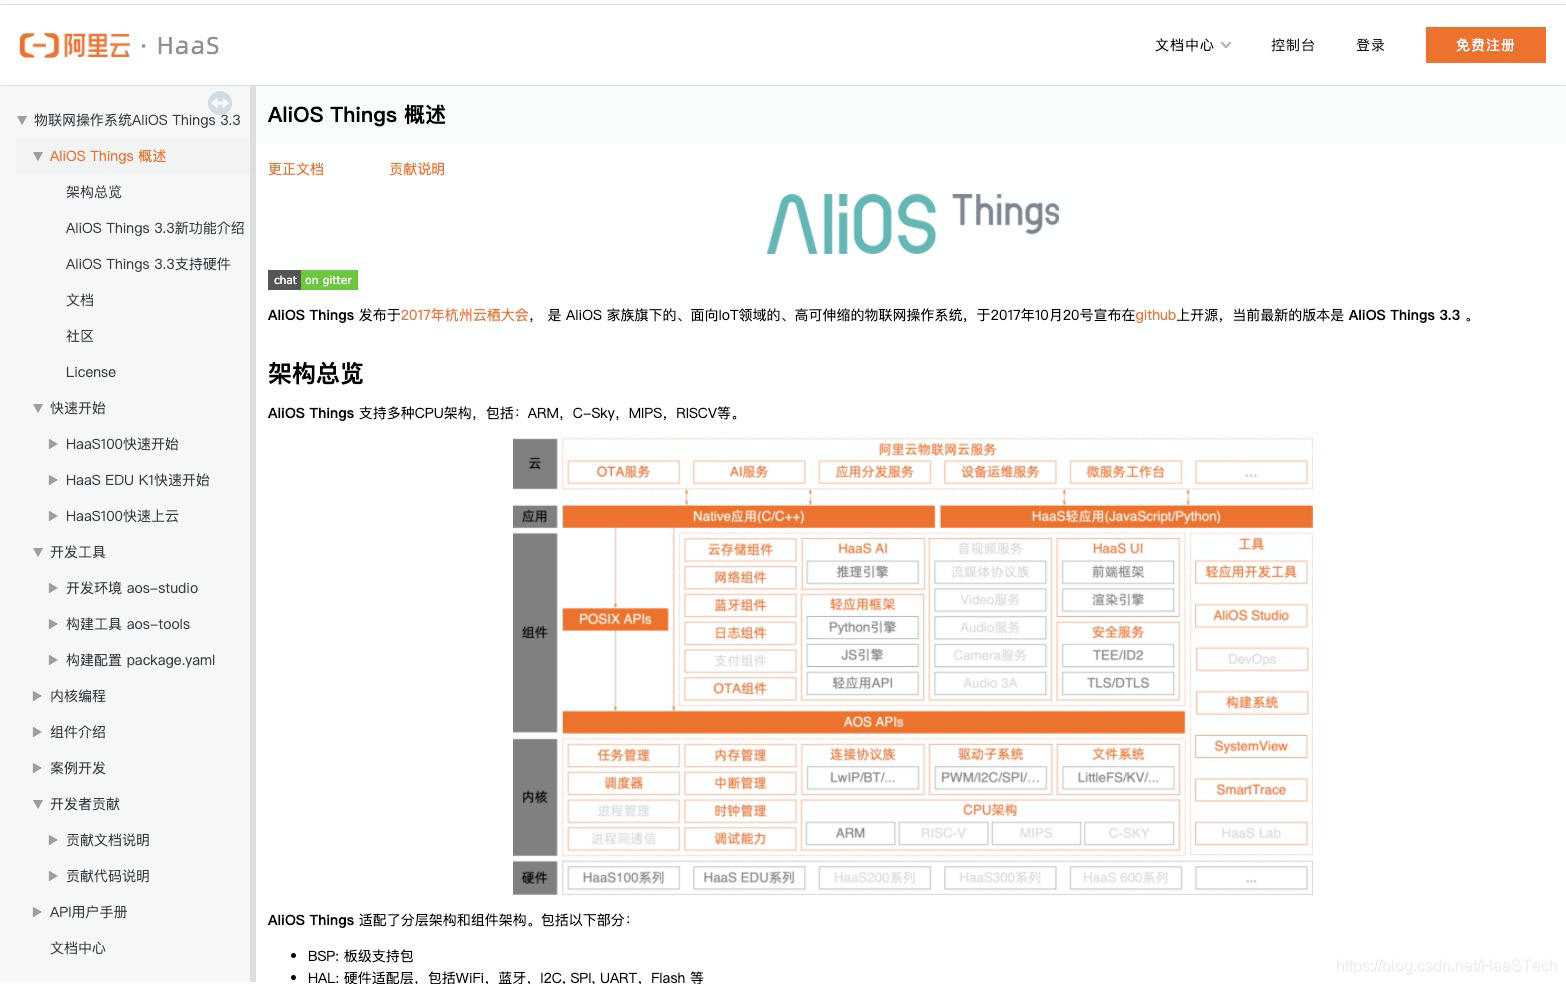Collapse the 开发工具 section arrow
Screen dimensions: 1566x984
(x=38, y=552)
